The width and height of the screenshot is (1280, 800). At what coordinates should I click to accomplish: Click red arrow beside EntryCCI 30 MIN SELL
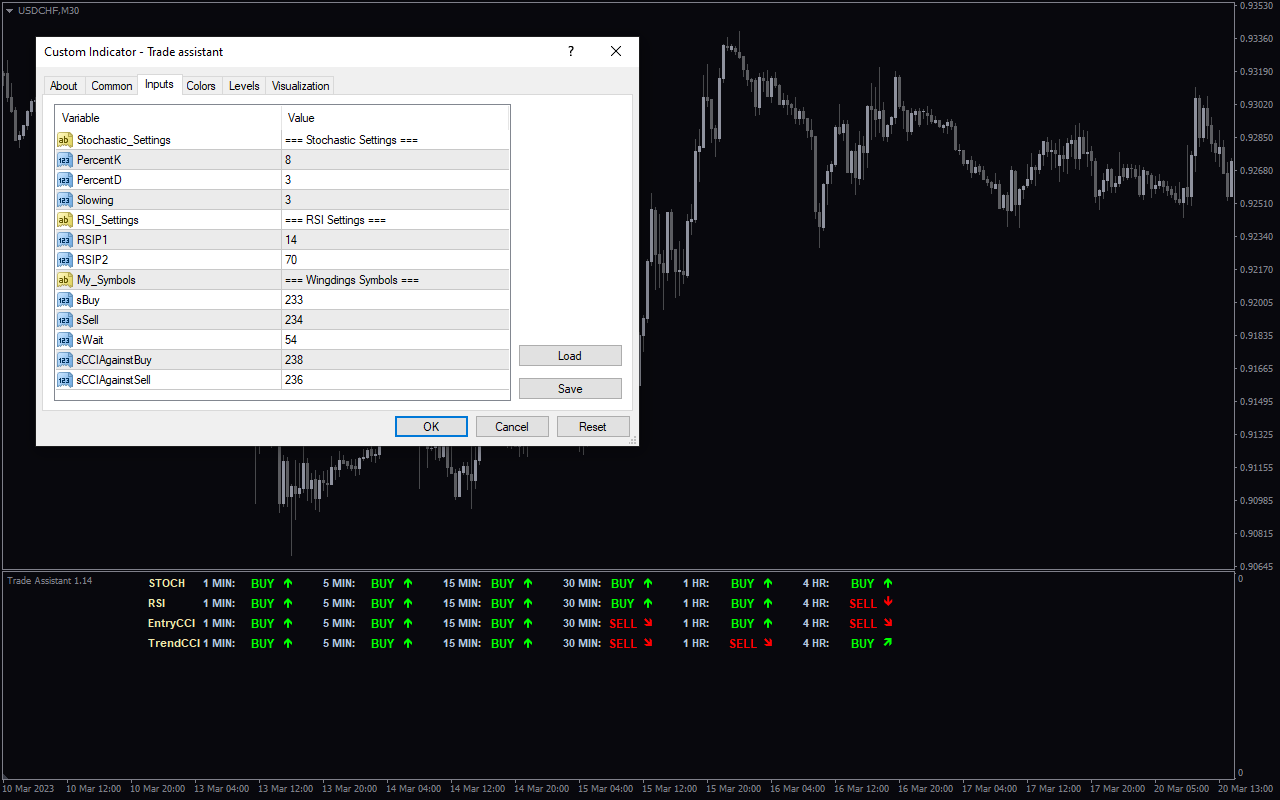pyautogui.click(x=647, y=622)
